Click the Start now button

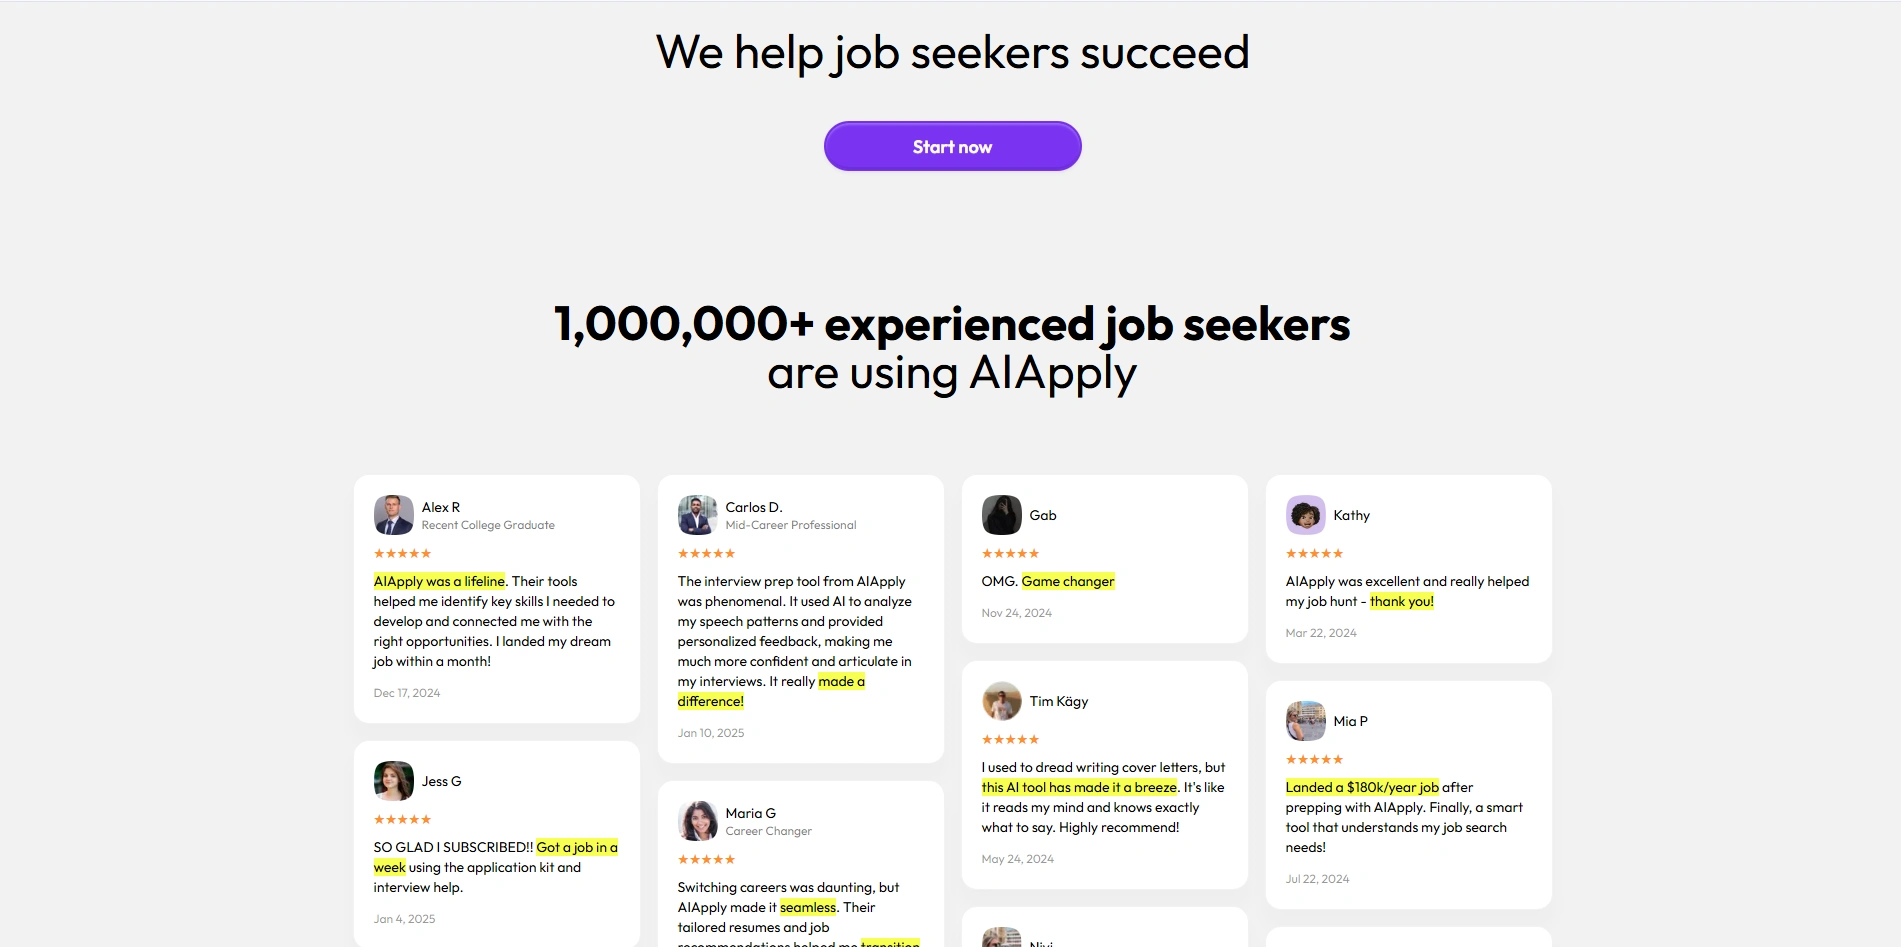click(x=952, y=147)
